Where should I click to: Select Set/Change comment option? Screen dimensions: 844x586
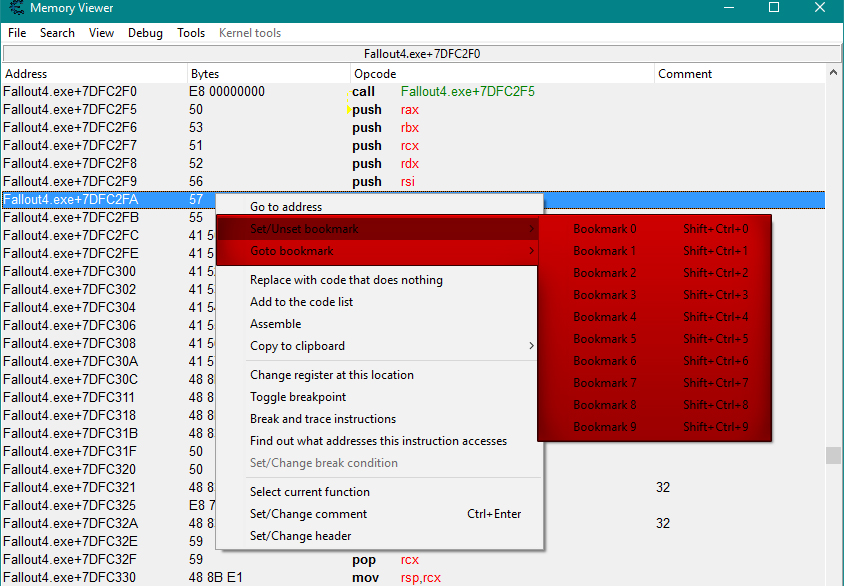[x=308, y=514]
